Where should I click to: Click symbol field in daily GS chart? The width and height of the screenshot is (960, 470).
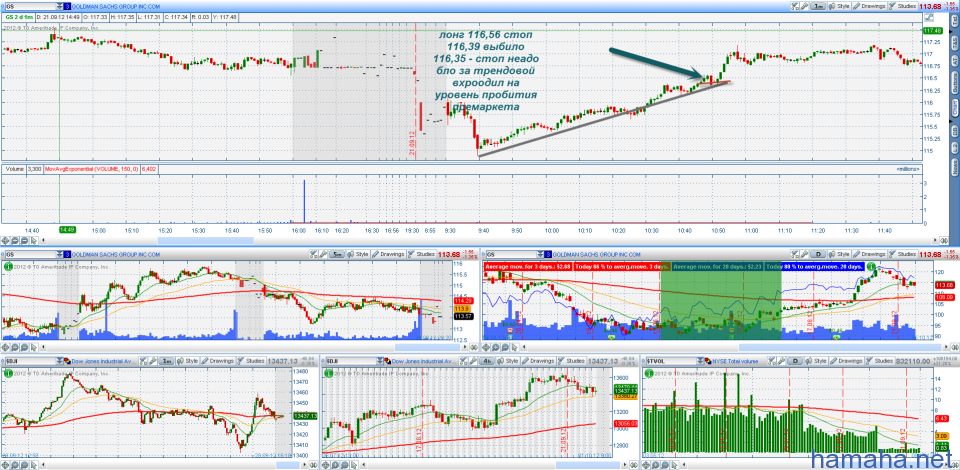pos(511,253)
